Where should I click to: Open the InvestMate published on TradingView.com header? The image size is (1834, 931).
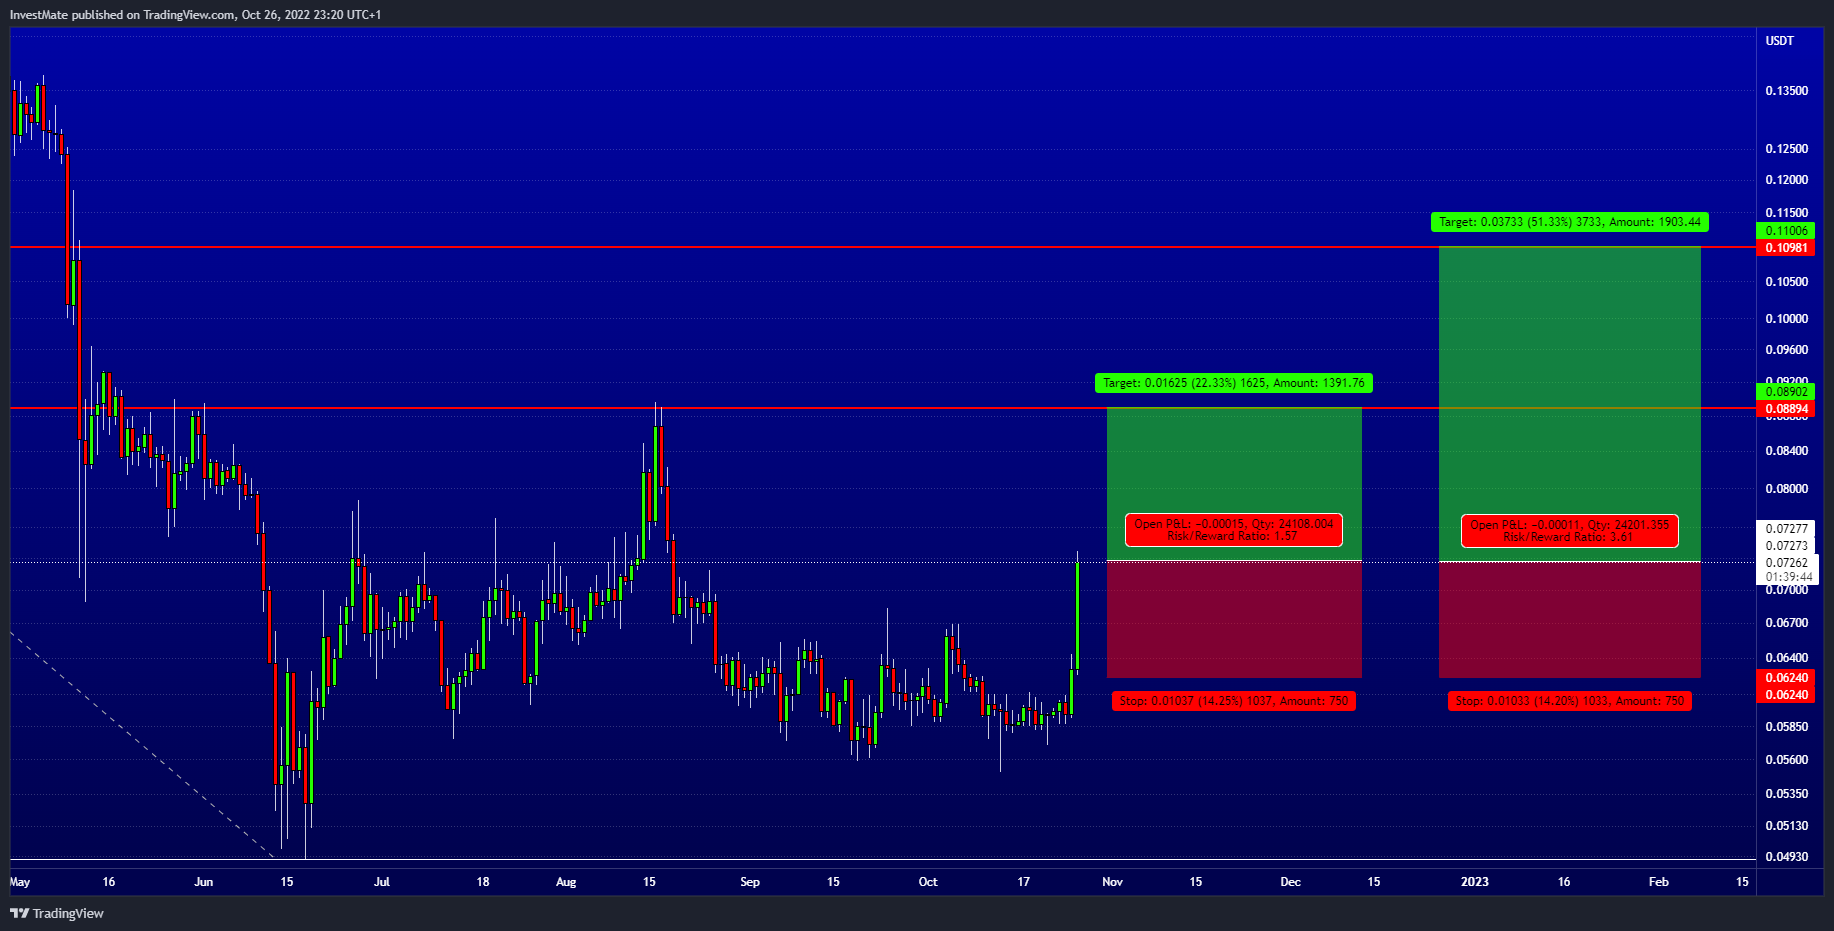tap(196, 14)
